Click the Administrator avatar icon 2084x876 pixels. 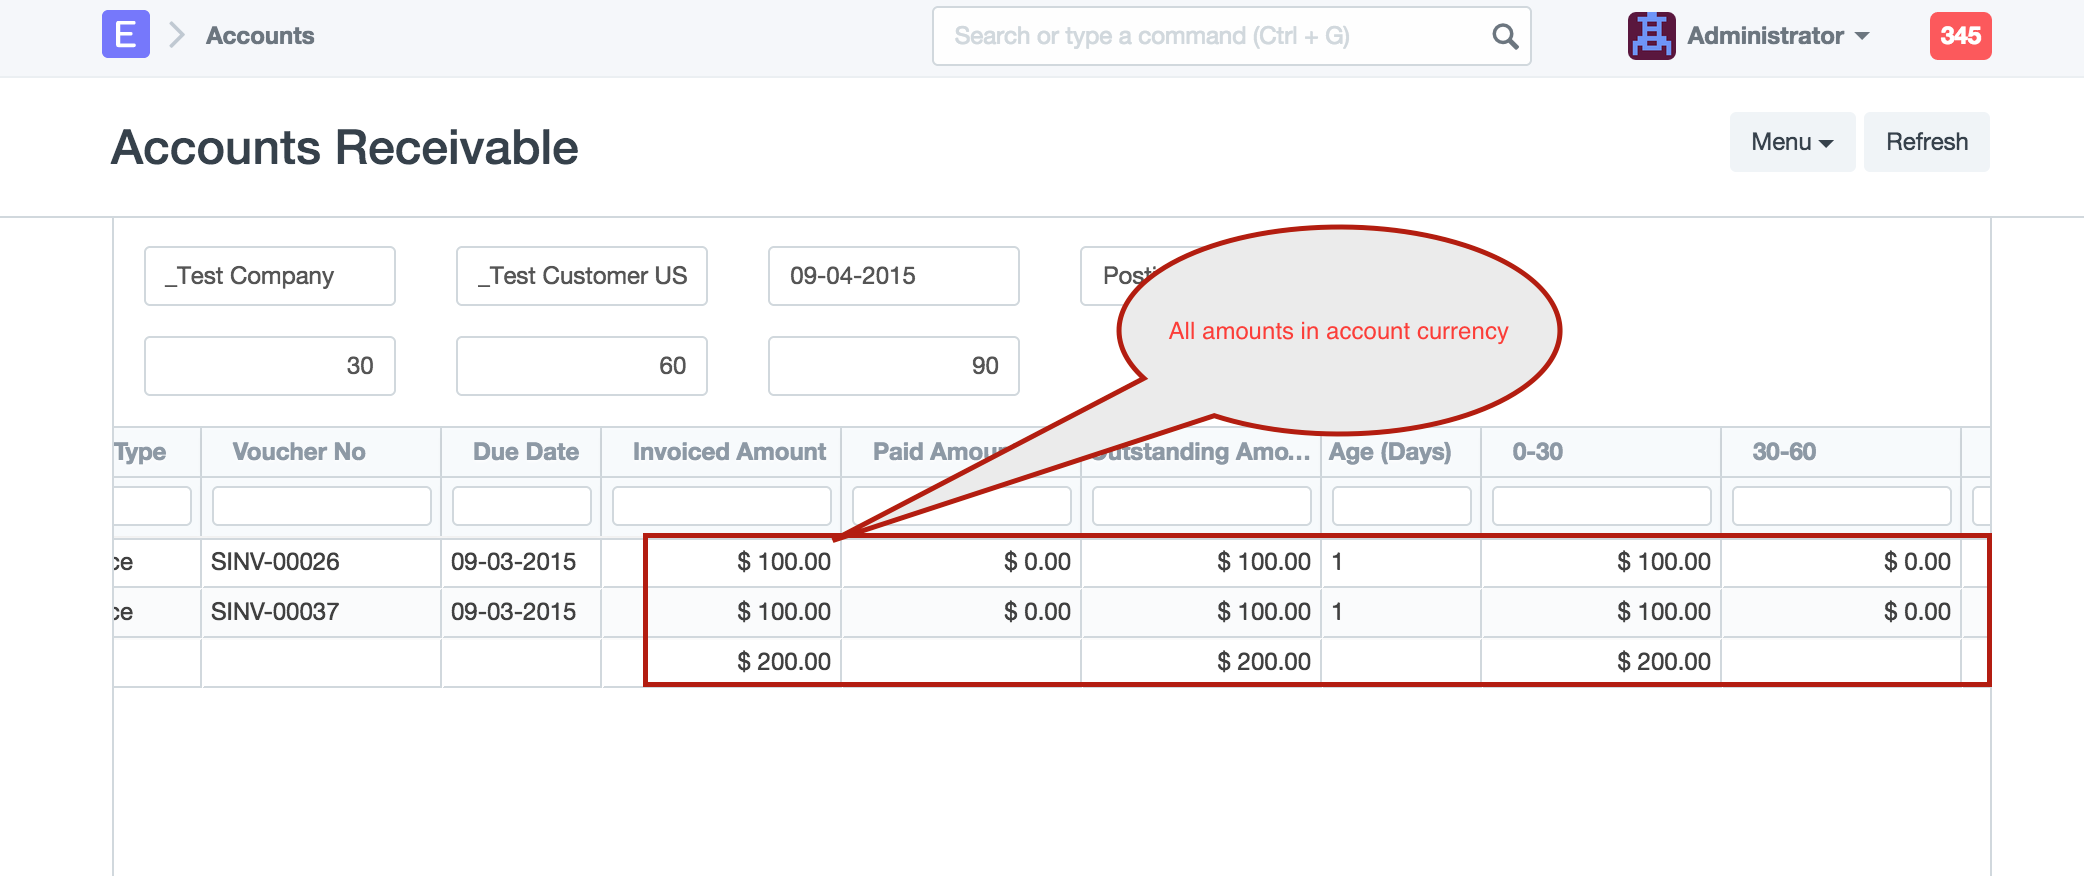1651,36
